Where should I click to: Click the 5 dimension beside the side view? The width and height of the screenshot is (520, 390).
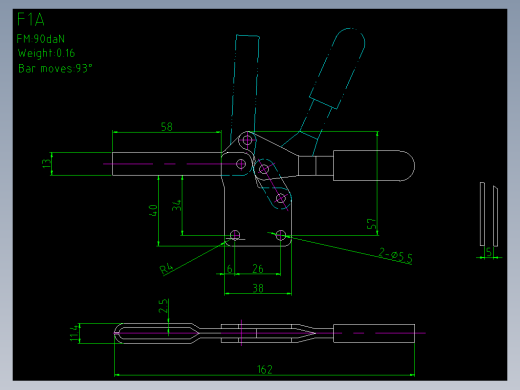click(x=489, y=252)
